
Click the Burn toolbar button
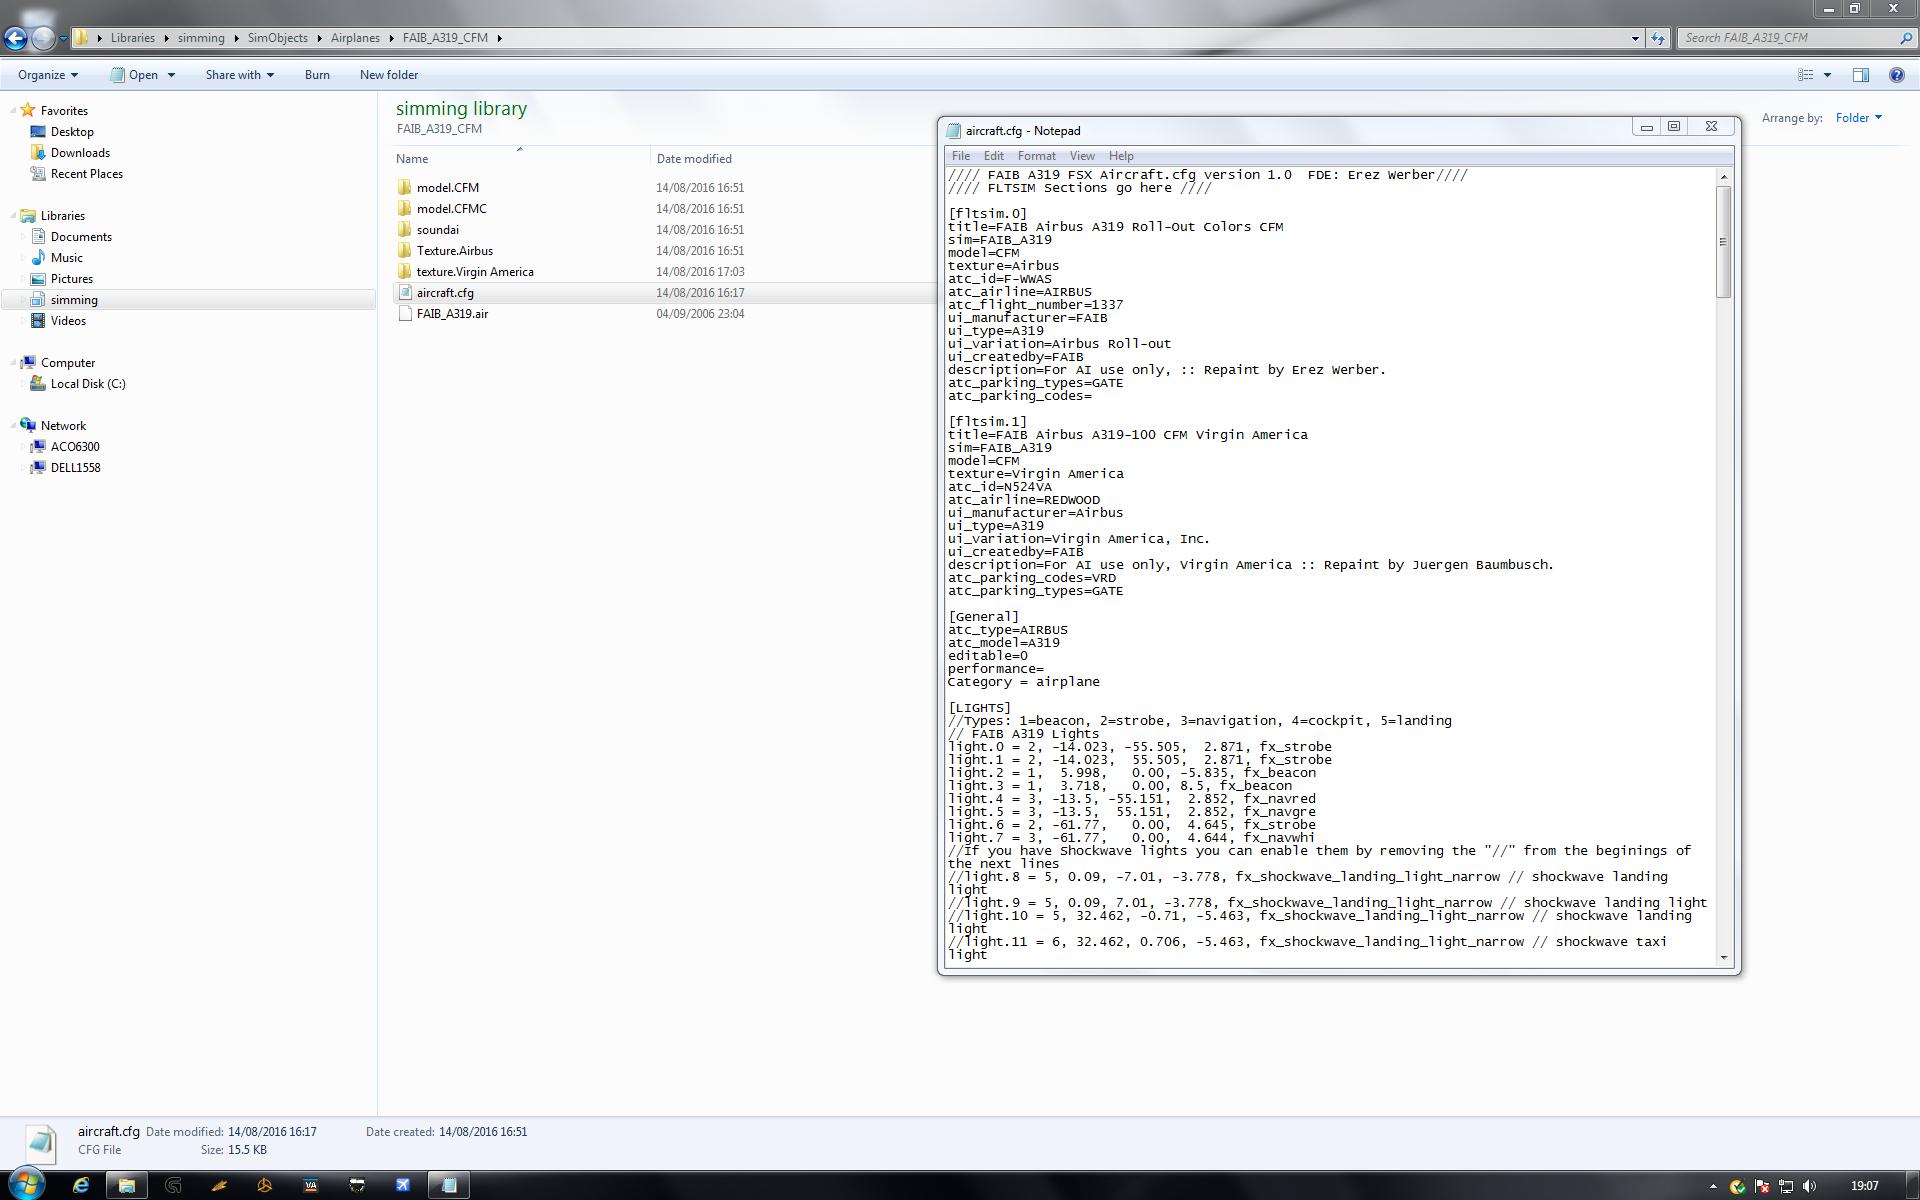317,75
